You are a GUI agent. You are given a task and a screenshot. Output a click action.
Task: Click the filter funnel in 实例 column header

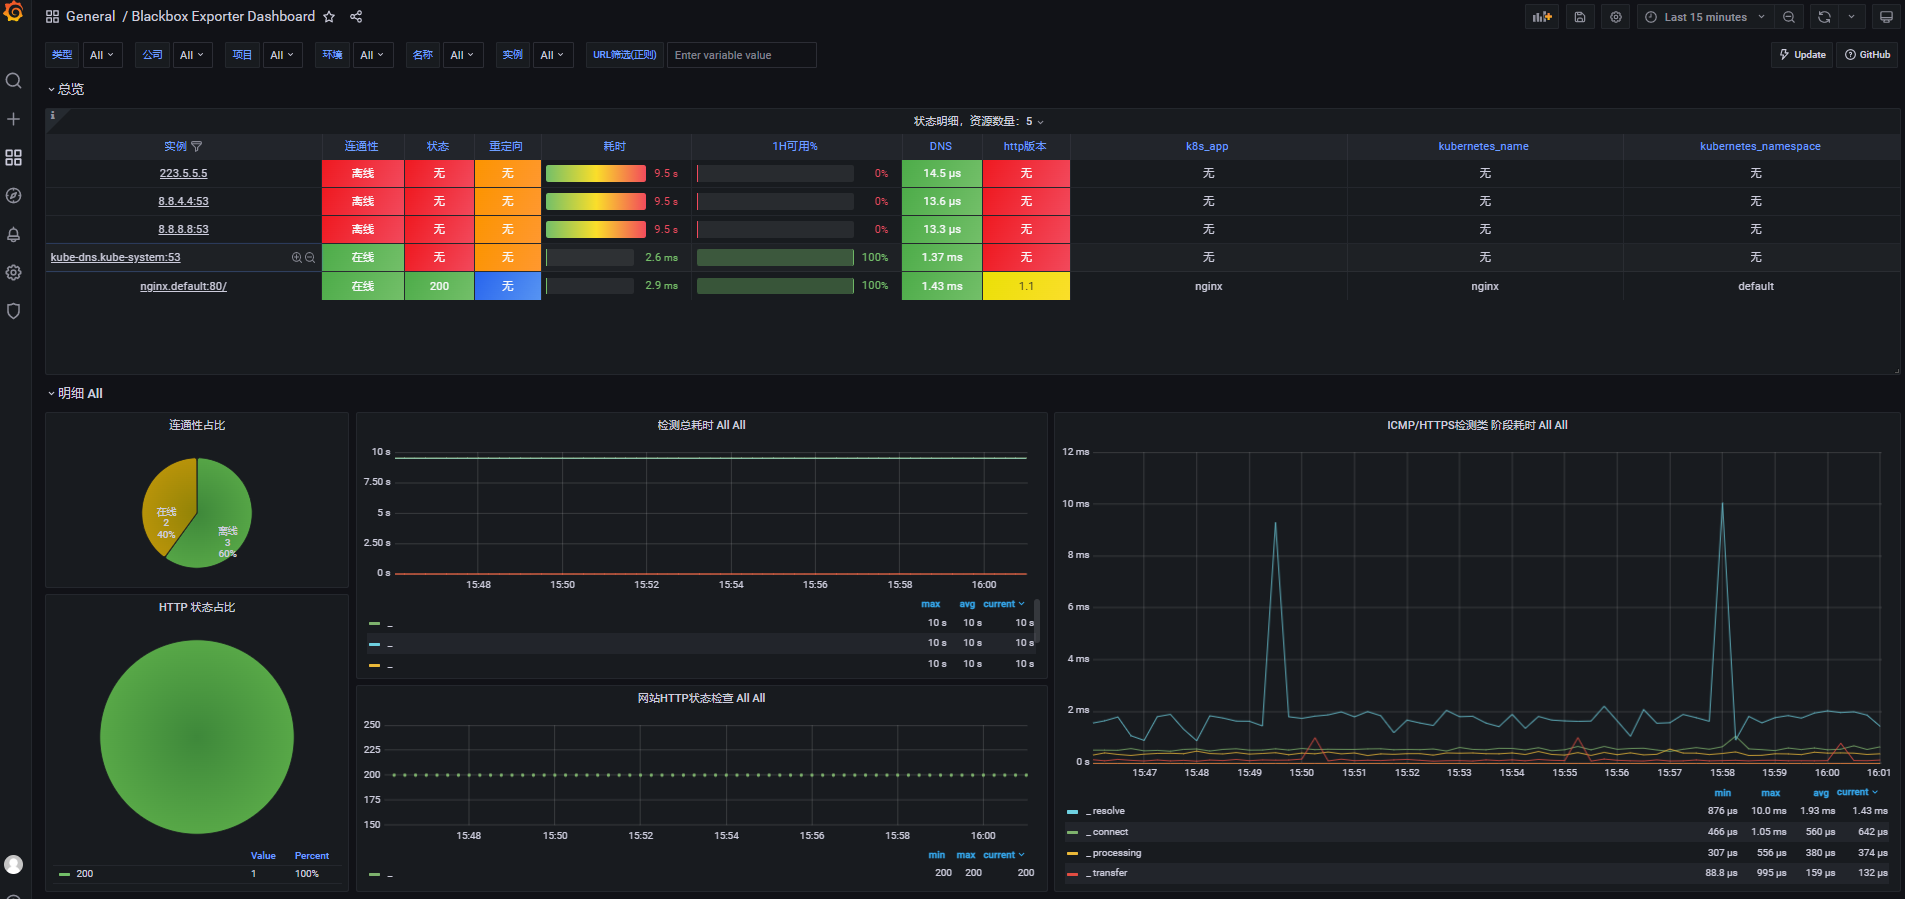197,146
